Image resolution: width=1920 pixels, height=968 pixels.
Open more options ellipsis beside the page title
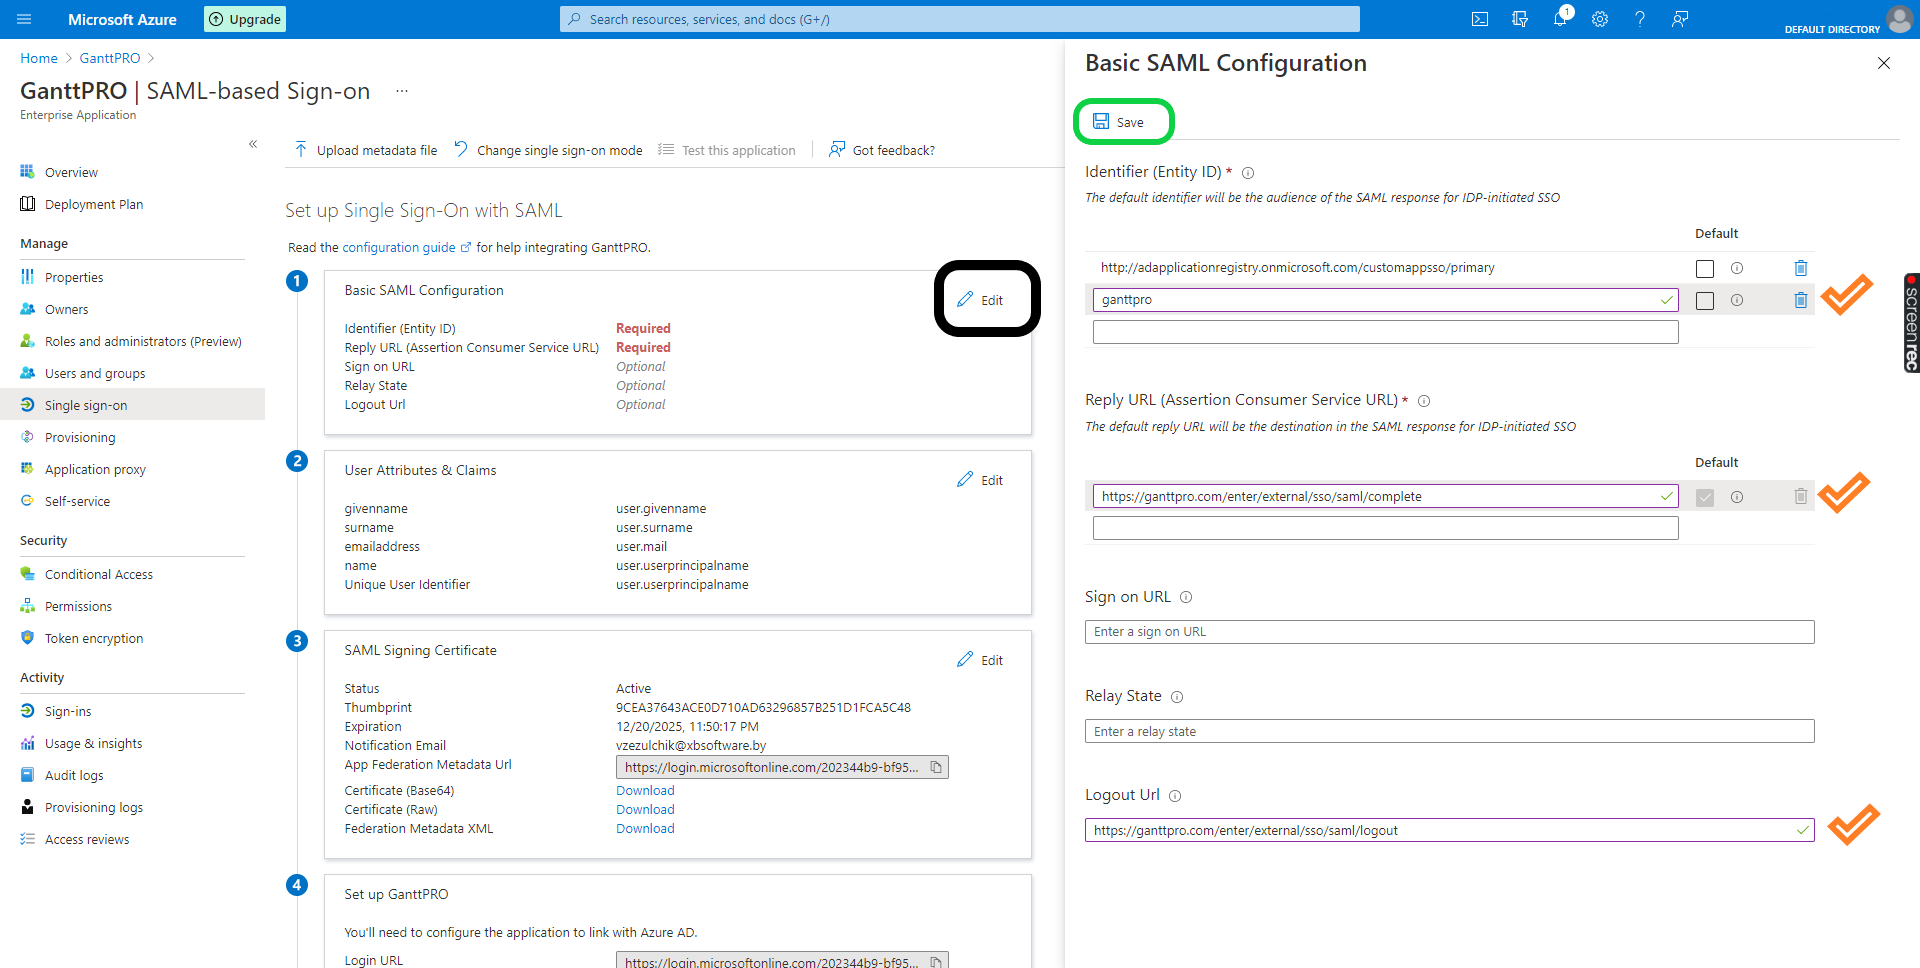click(x=402, y=91)
